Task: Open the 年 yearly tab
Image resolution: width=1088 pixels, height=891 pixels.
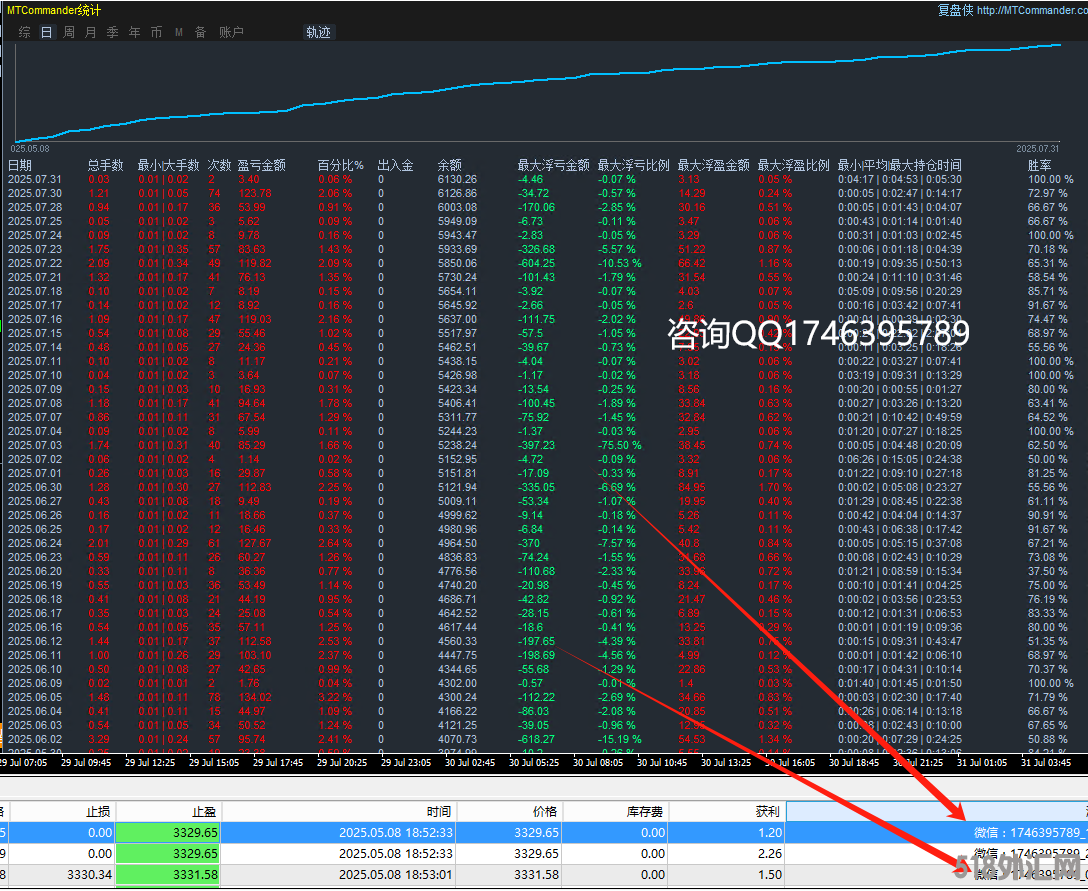Action: tap(135, 32)
